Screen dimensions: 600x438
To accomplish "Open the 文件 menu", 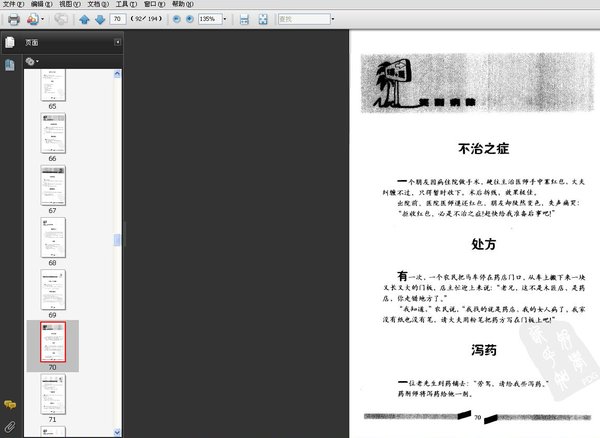I will point(13,4).
